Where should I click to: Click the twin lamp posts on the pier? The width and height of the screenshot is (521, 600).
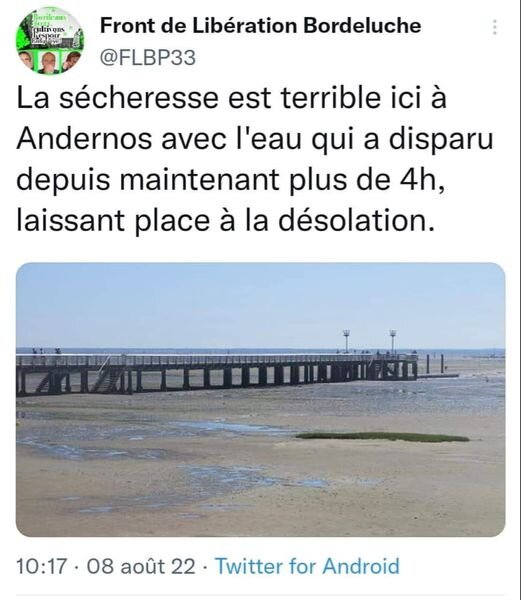[x=370, y=341]
